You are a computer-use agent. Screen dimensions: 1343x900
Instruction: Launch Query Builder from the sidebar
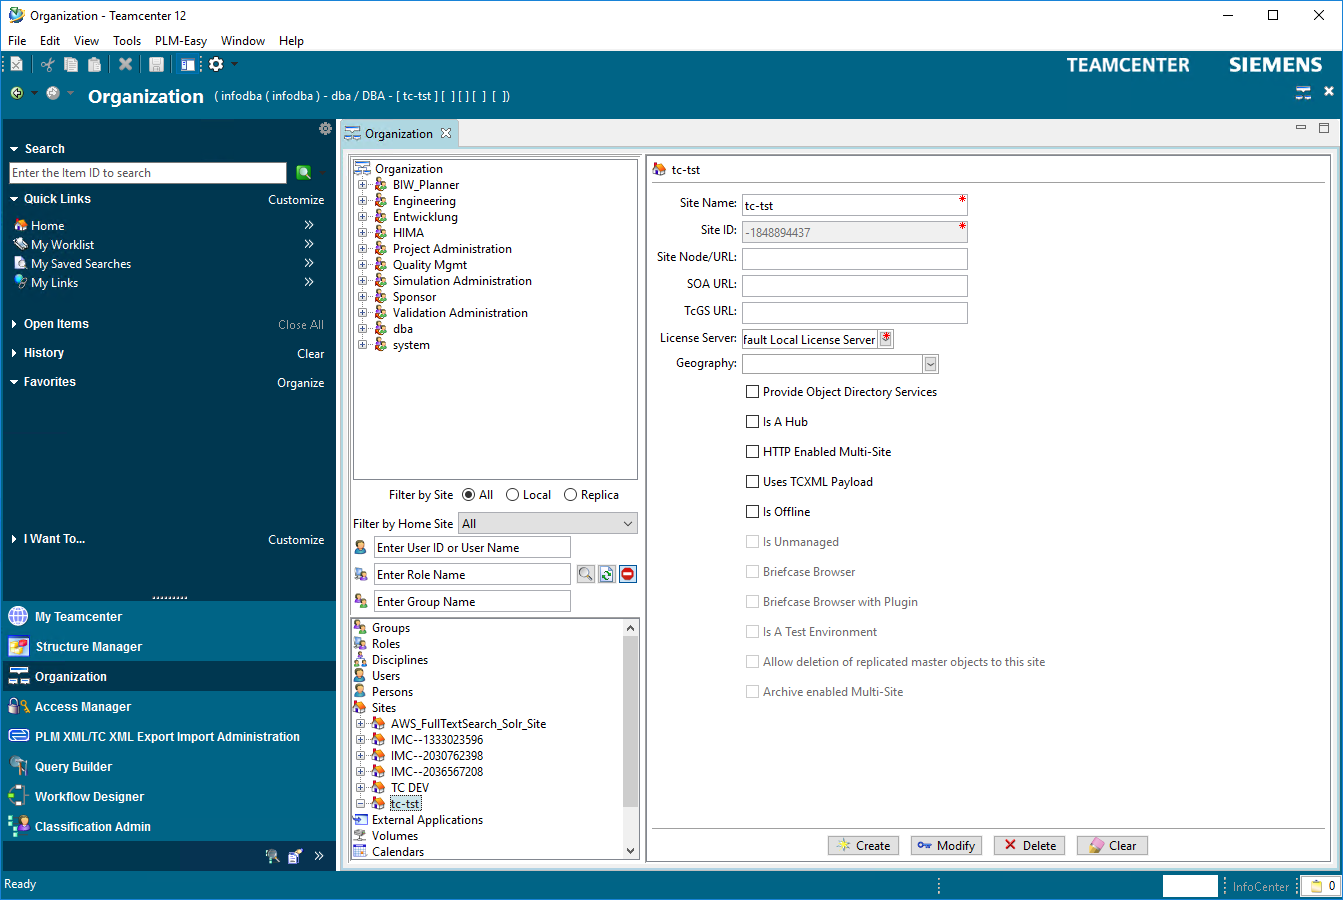coord(73,767)
